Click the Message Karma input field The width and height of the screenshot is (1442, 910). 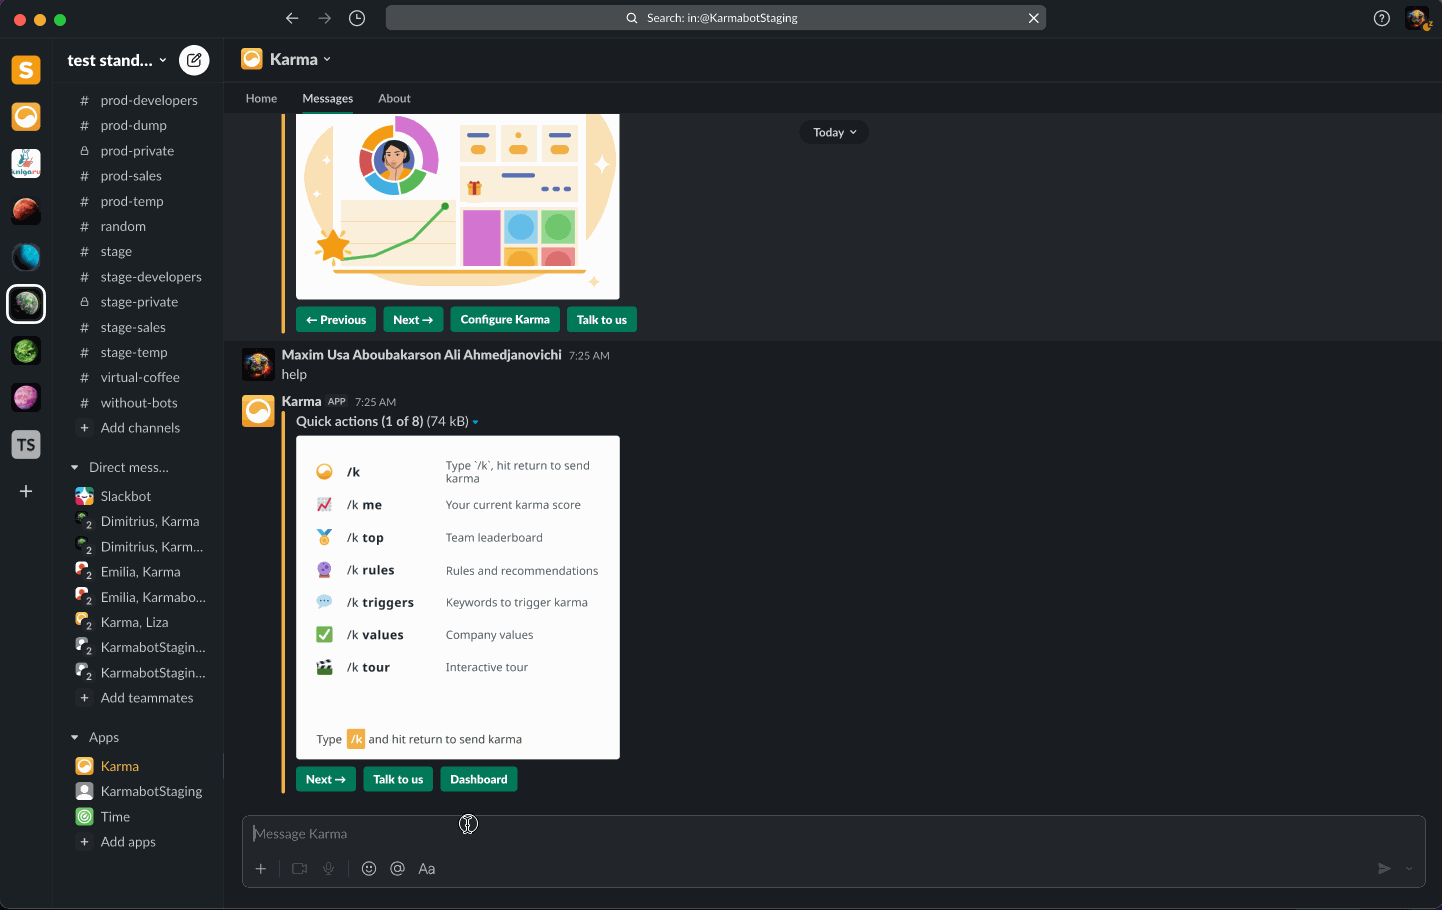pyautogui.click(x=834, y=834)
